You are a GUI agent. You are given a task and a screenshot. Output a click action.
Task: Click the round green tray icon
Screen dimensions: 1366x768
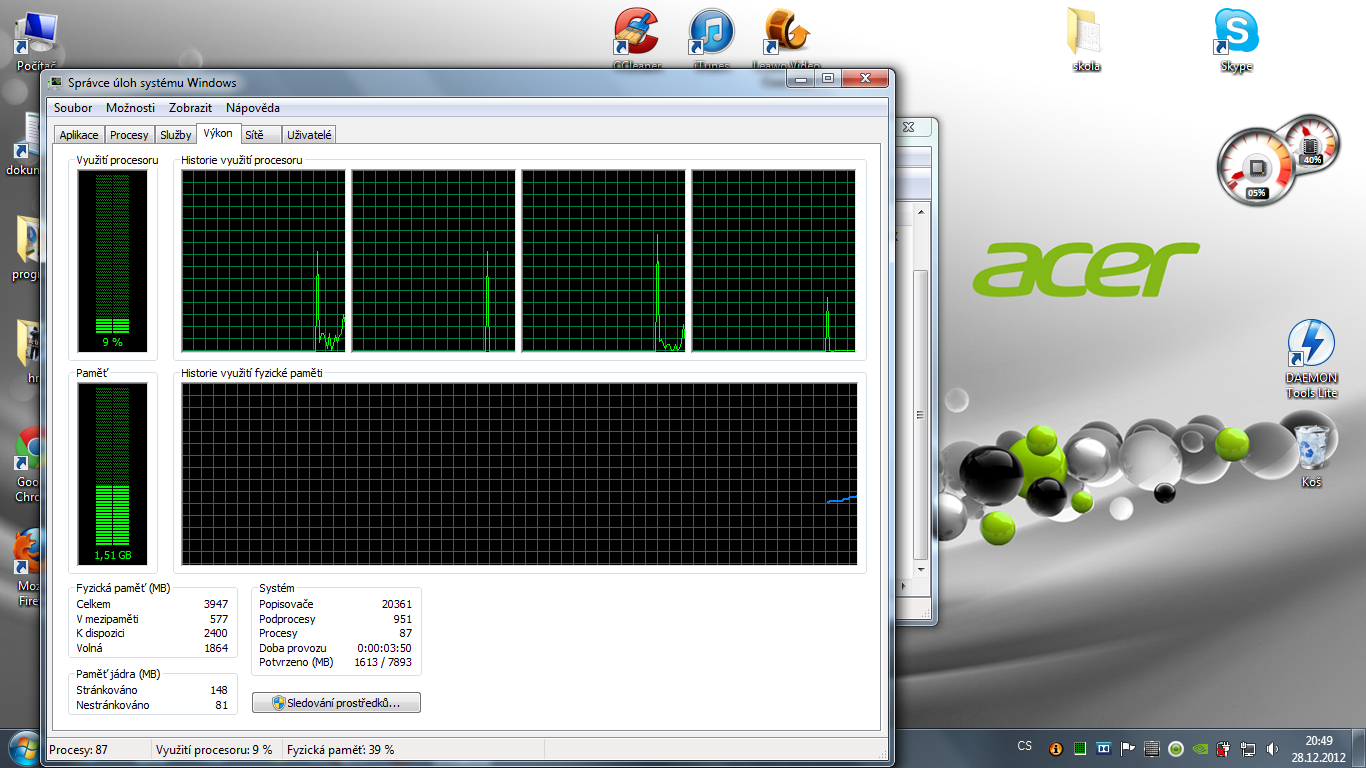[x=1176, y=748]
